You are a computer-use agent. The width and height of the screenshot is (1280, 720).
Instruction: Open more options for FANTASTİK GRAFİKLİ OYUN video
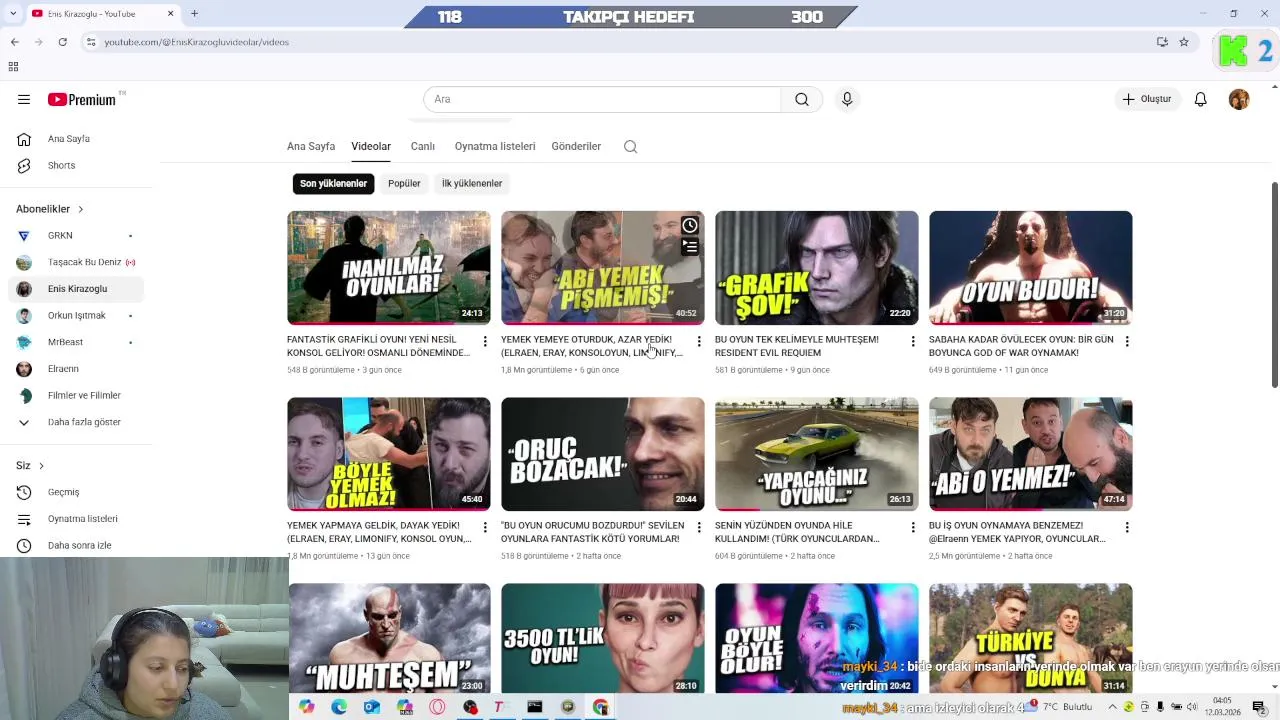coord(485,342)
